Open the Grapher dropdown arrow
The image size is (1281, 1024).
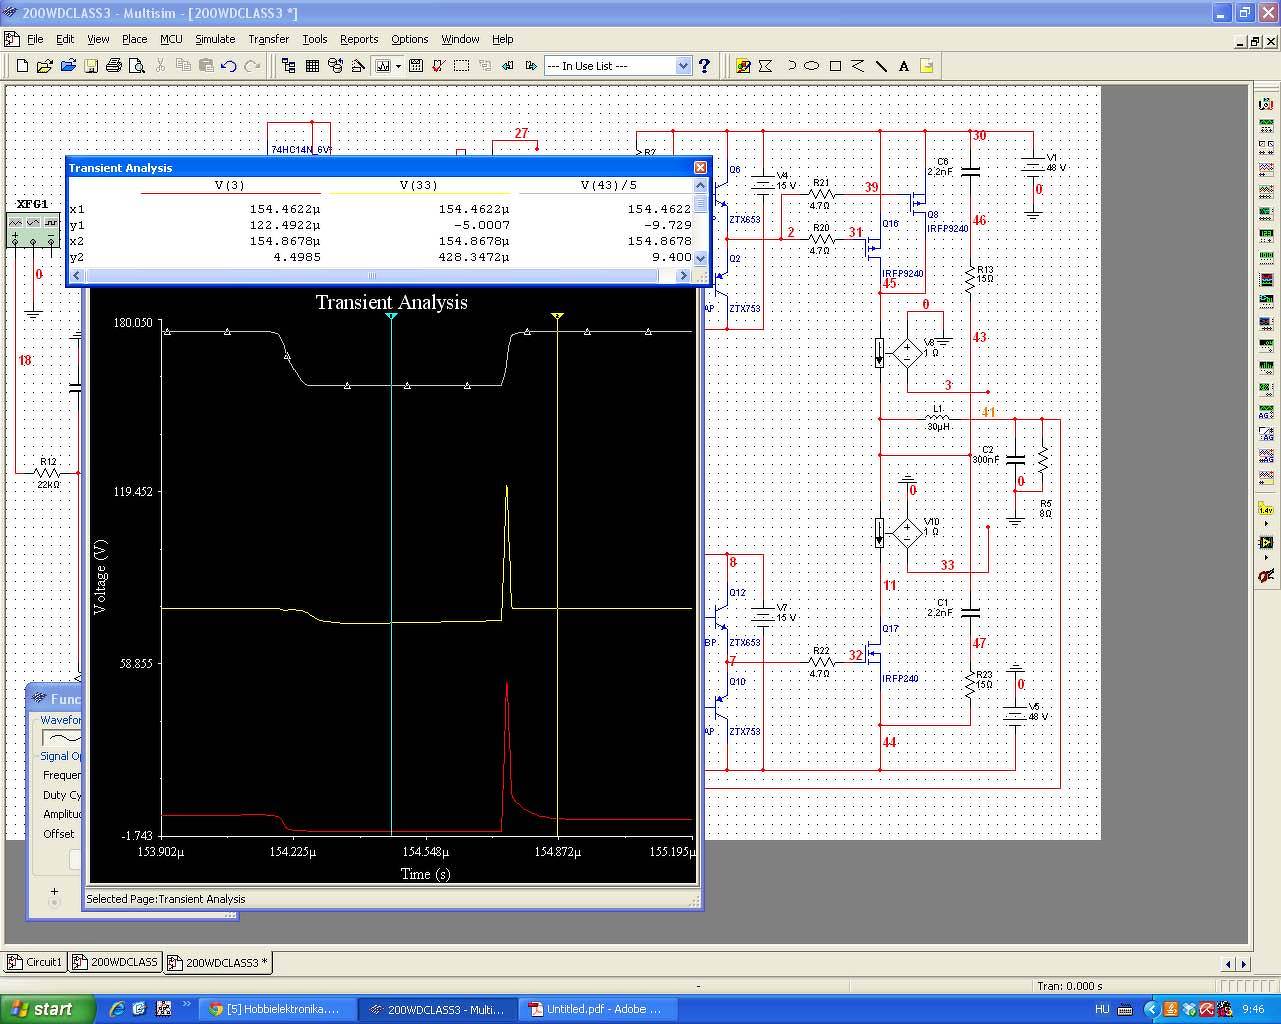398,66
